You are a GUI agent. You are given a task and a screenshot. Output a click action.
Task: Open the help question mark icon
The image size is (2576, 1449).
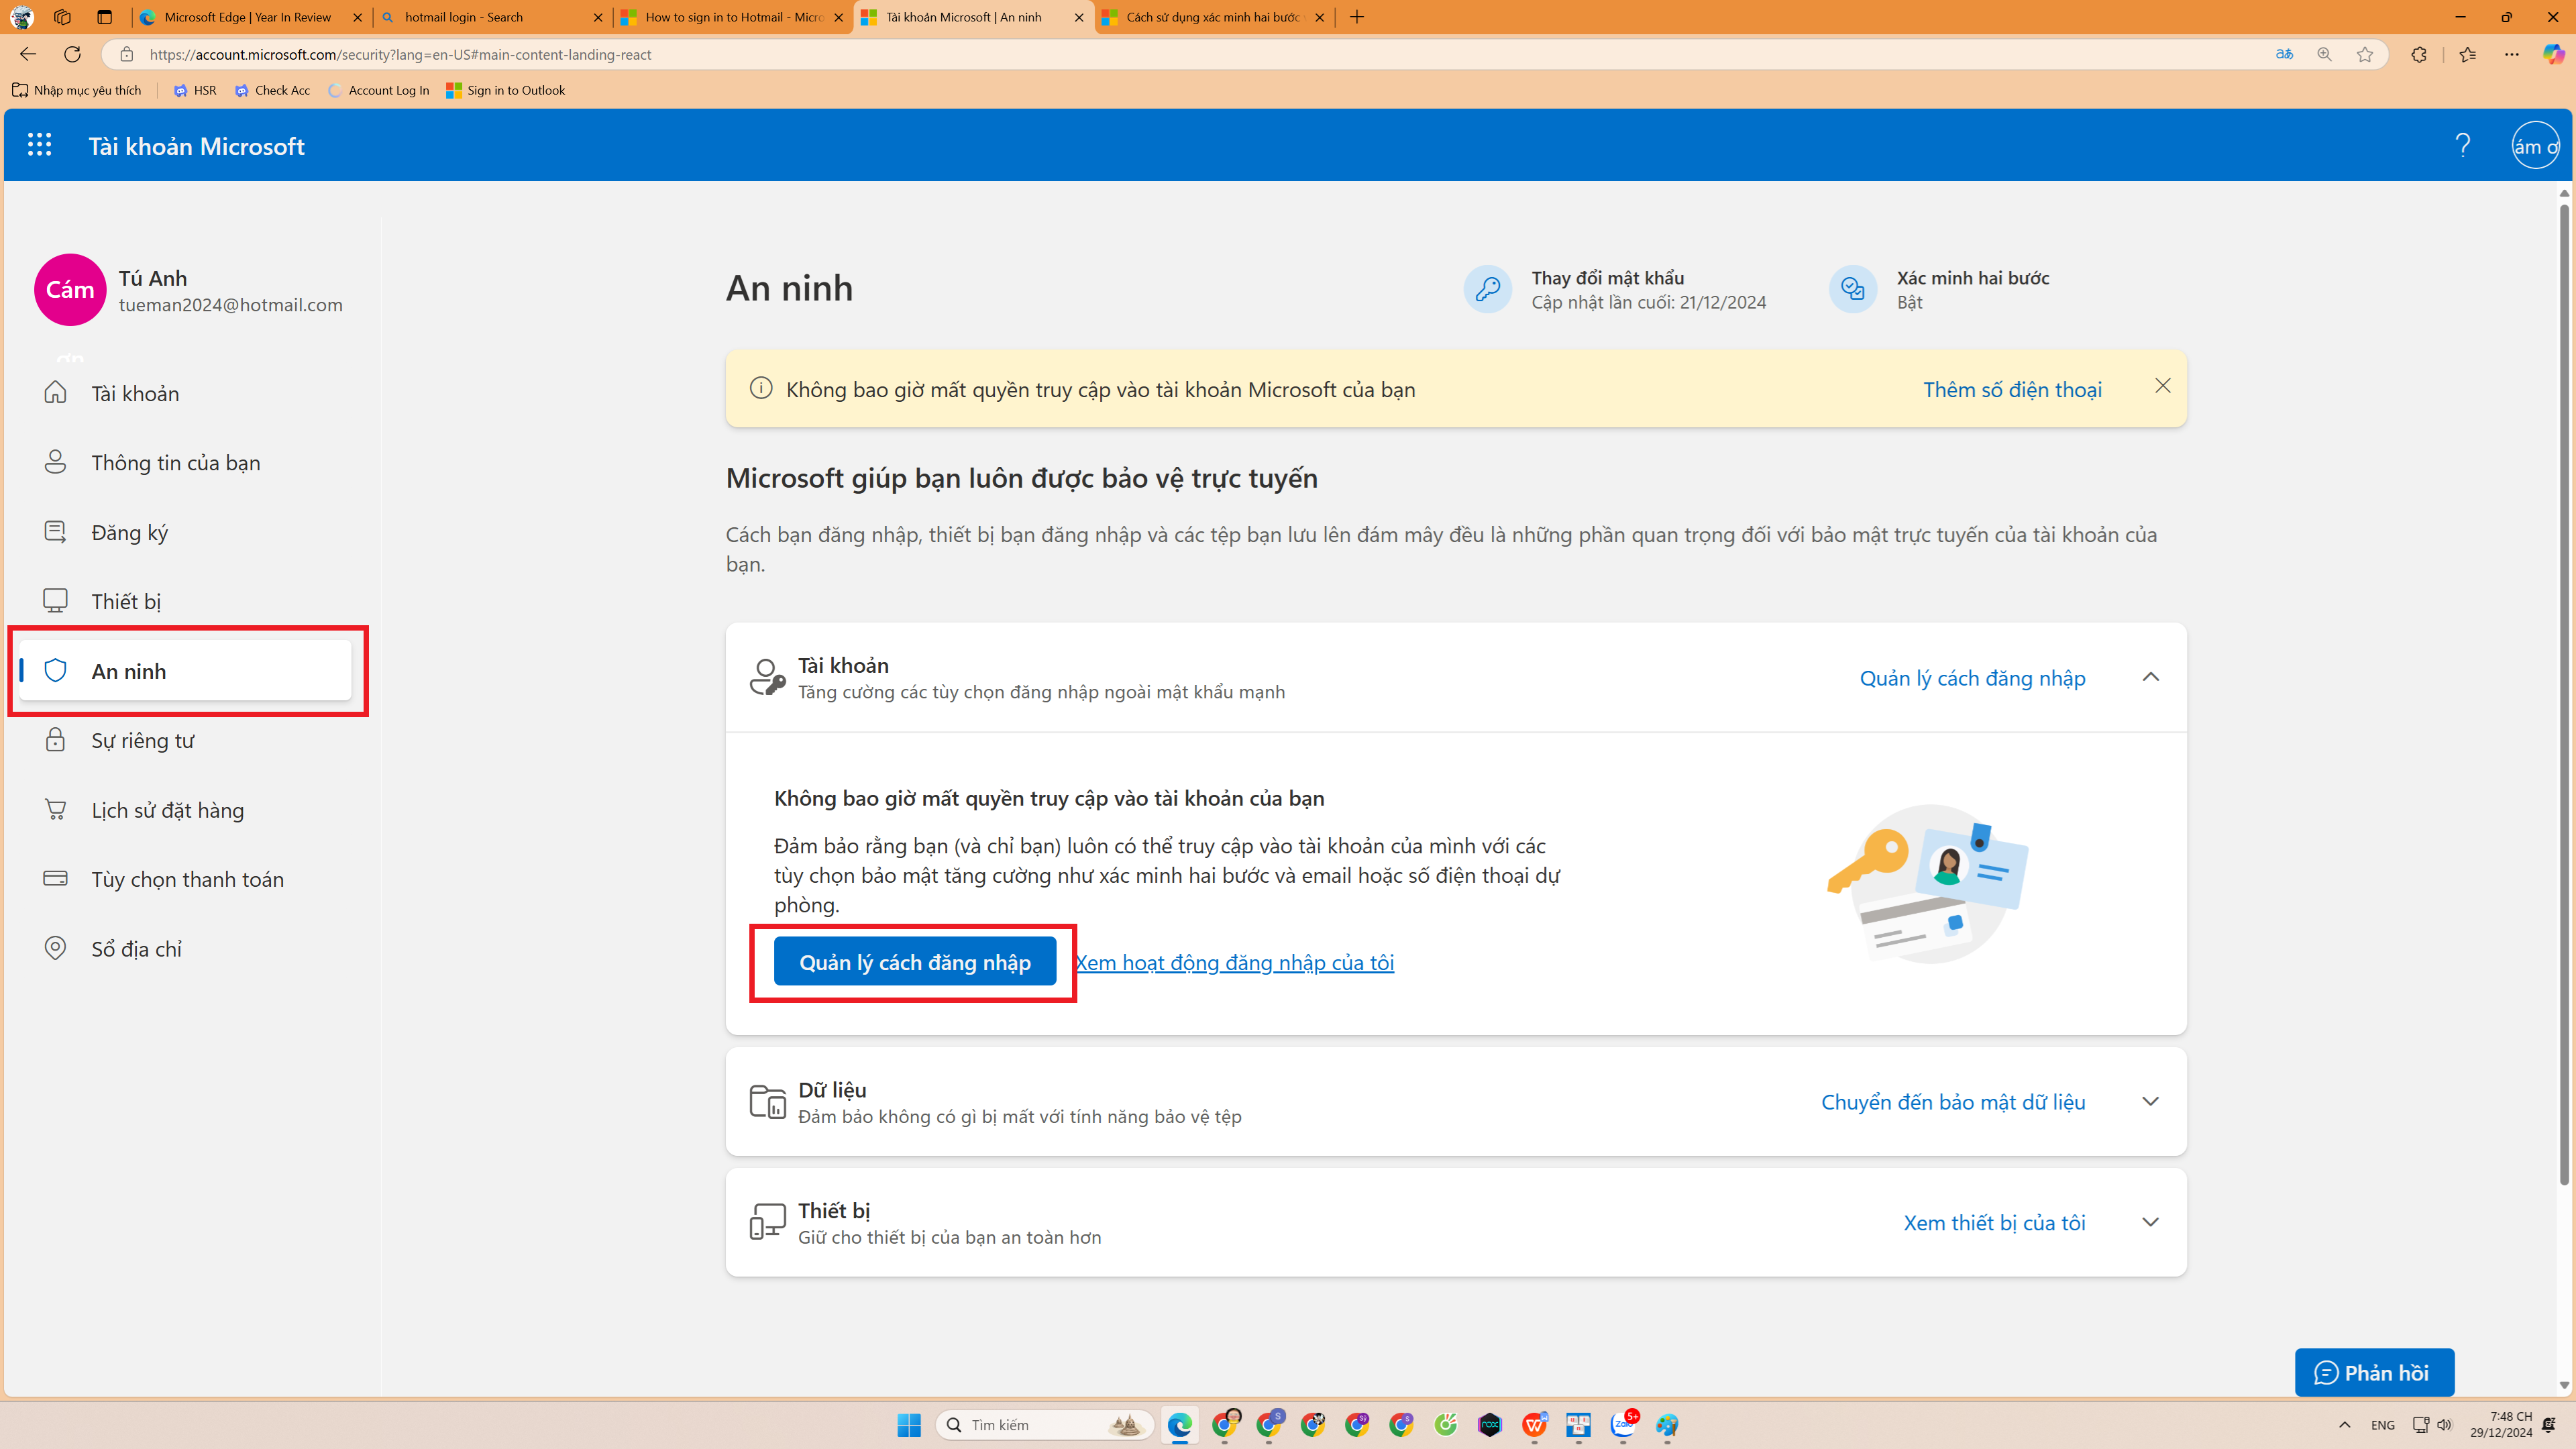[2462, 145]
